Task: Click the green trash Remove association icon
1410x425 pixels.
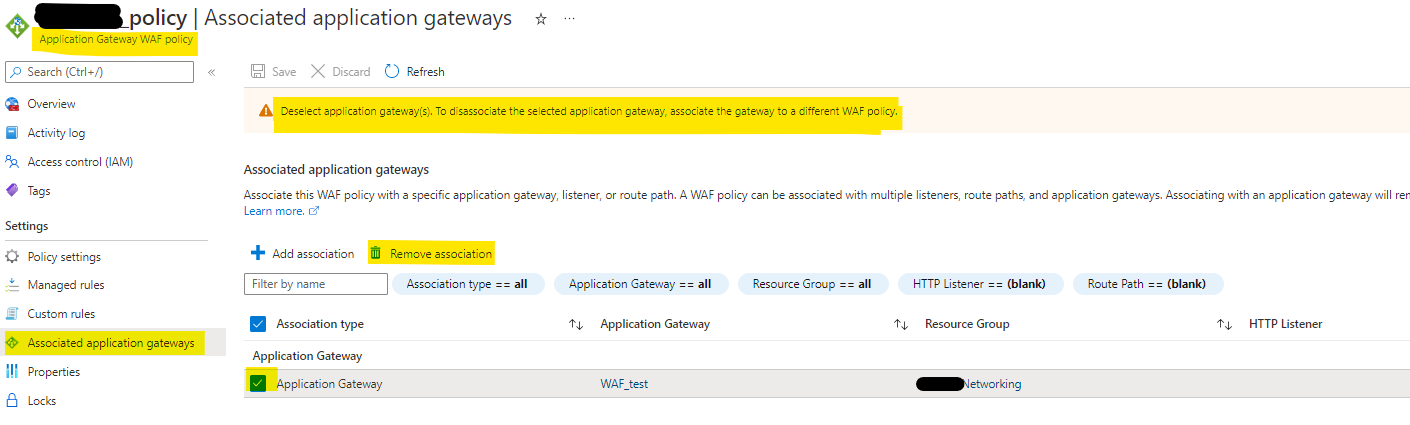Action: pyautogui.click(x=376, y=253)
